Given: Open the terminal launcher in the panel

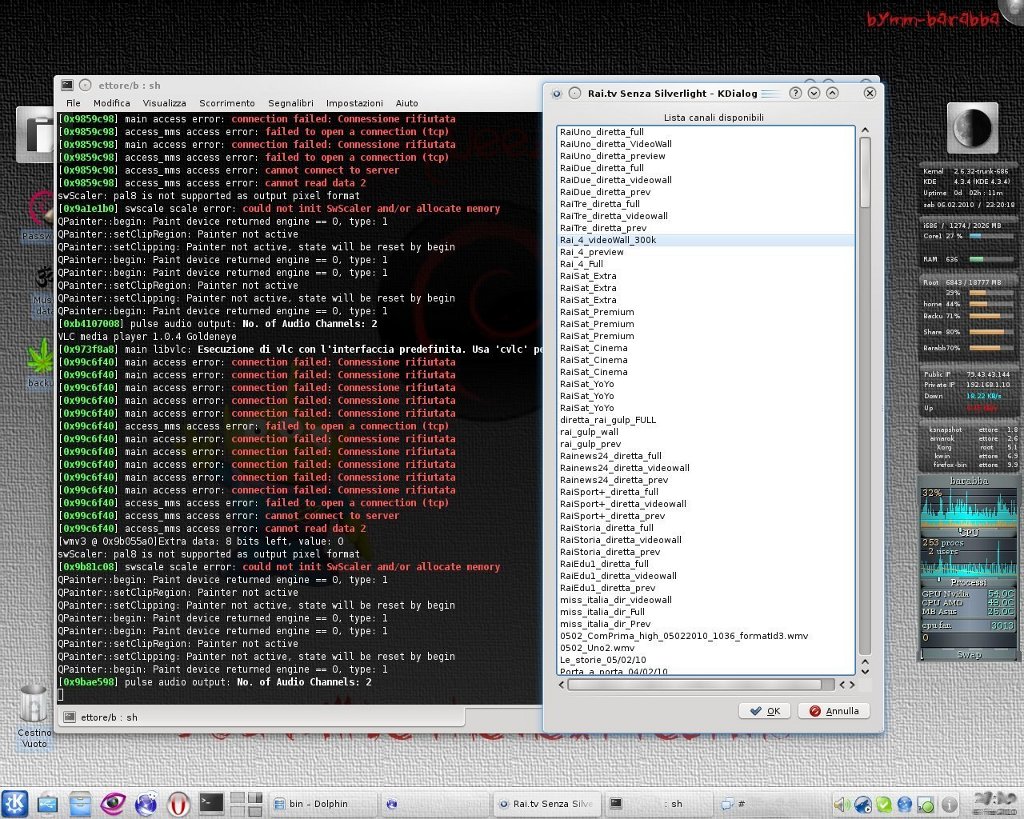Looking at the screenshot, I should pyautogui.click(x=211, y=802).
